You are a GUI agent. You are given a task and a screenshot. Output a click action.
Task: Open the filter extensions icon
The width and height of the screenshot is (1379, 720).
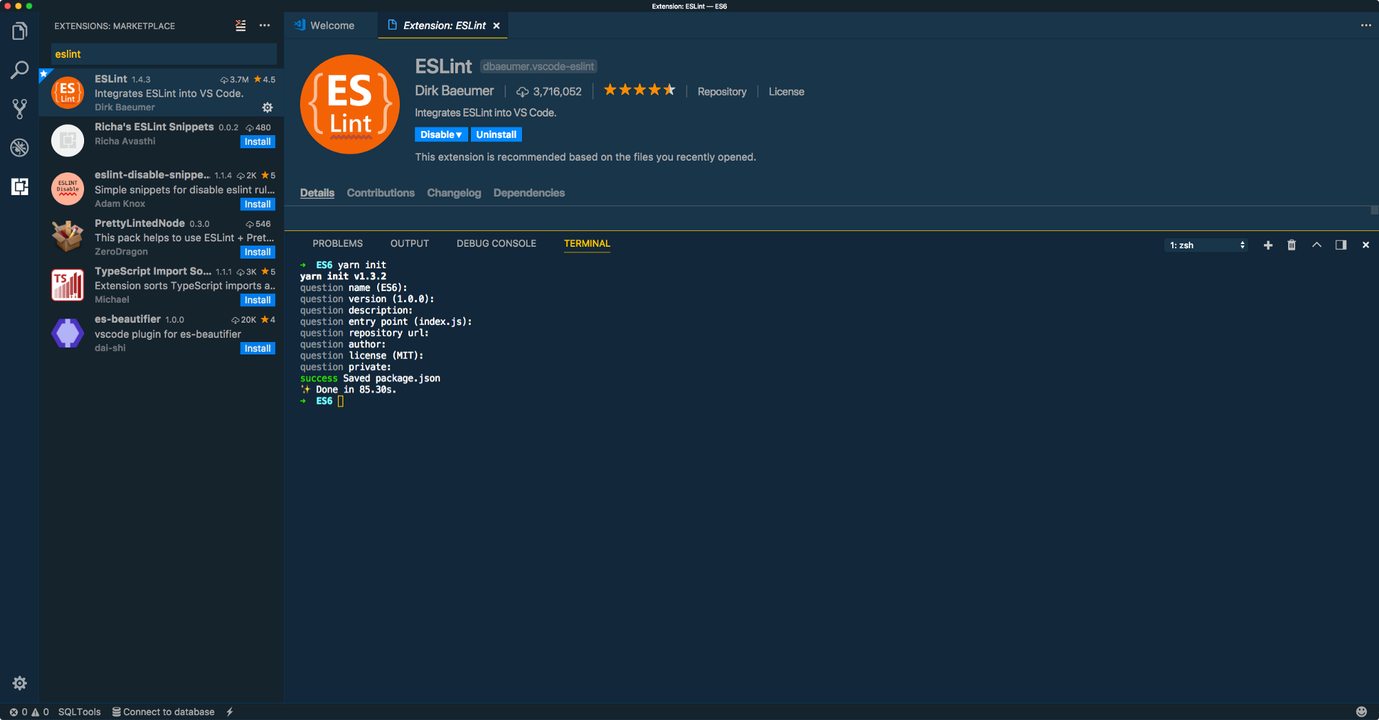(x=240, y=25)
